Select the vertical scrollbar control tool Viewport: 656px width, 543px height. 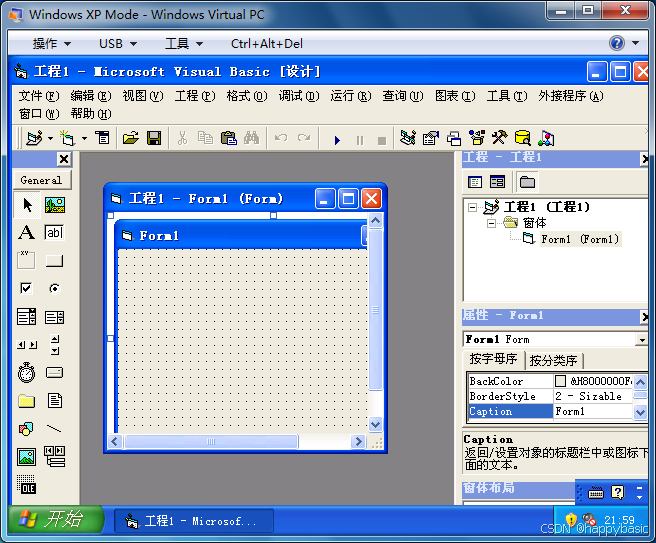point(55,345)
